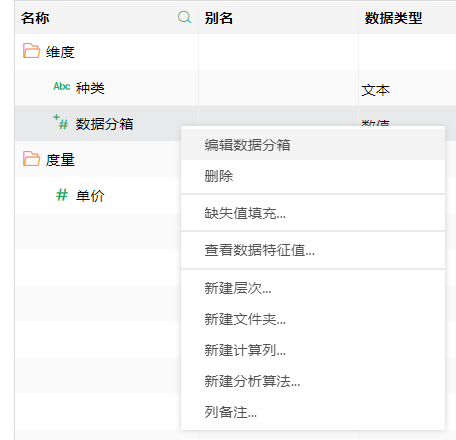Click the 度量 folder icon
Viewport: 456px width, 440px height.
31,159
